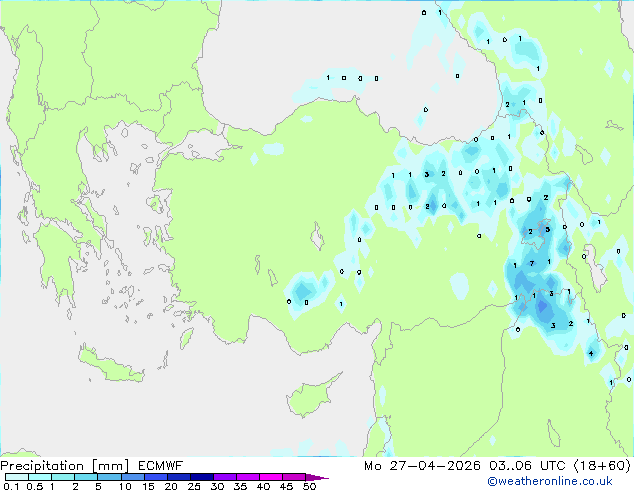634x490 pixels.
Task: Click the 1–2 mm legend swatch
Action: 63,477
